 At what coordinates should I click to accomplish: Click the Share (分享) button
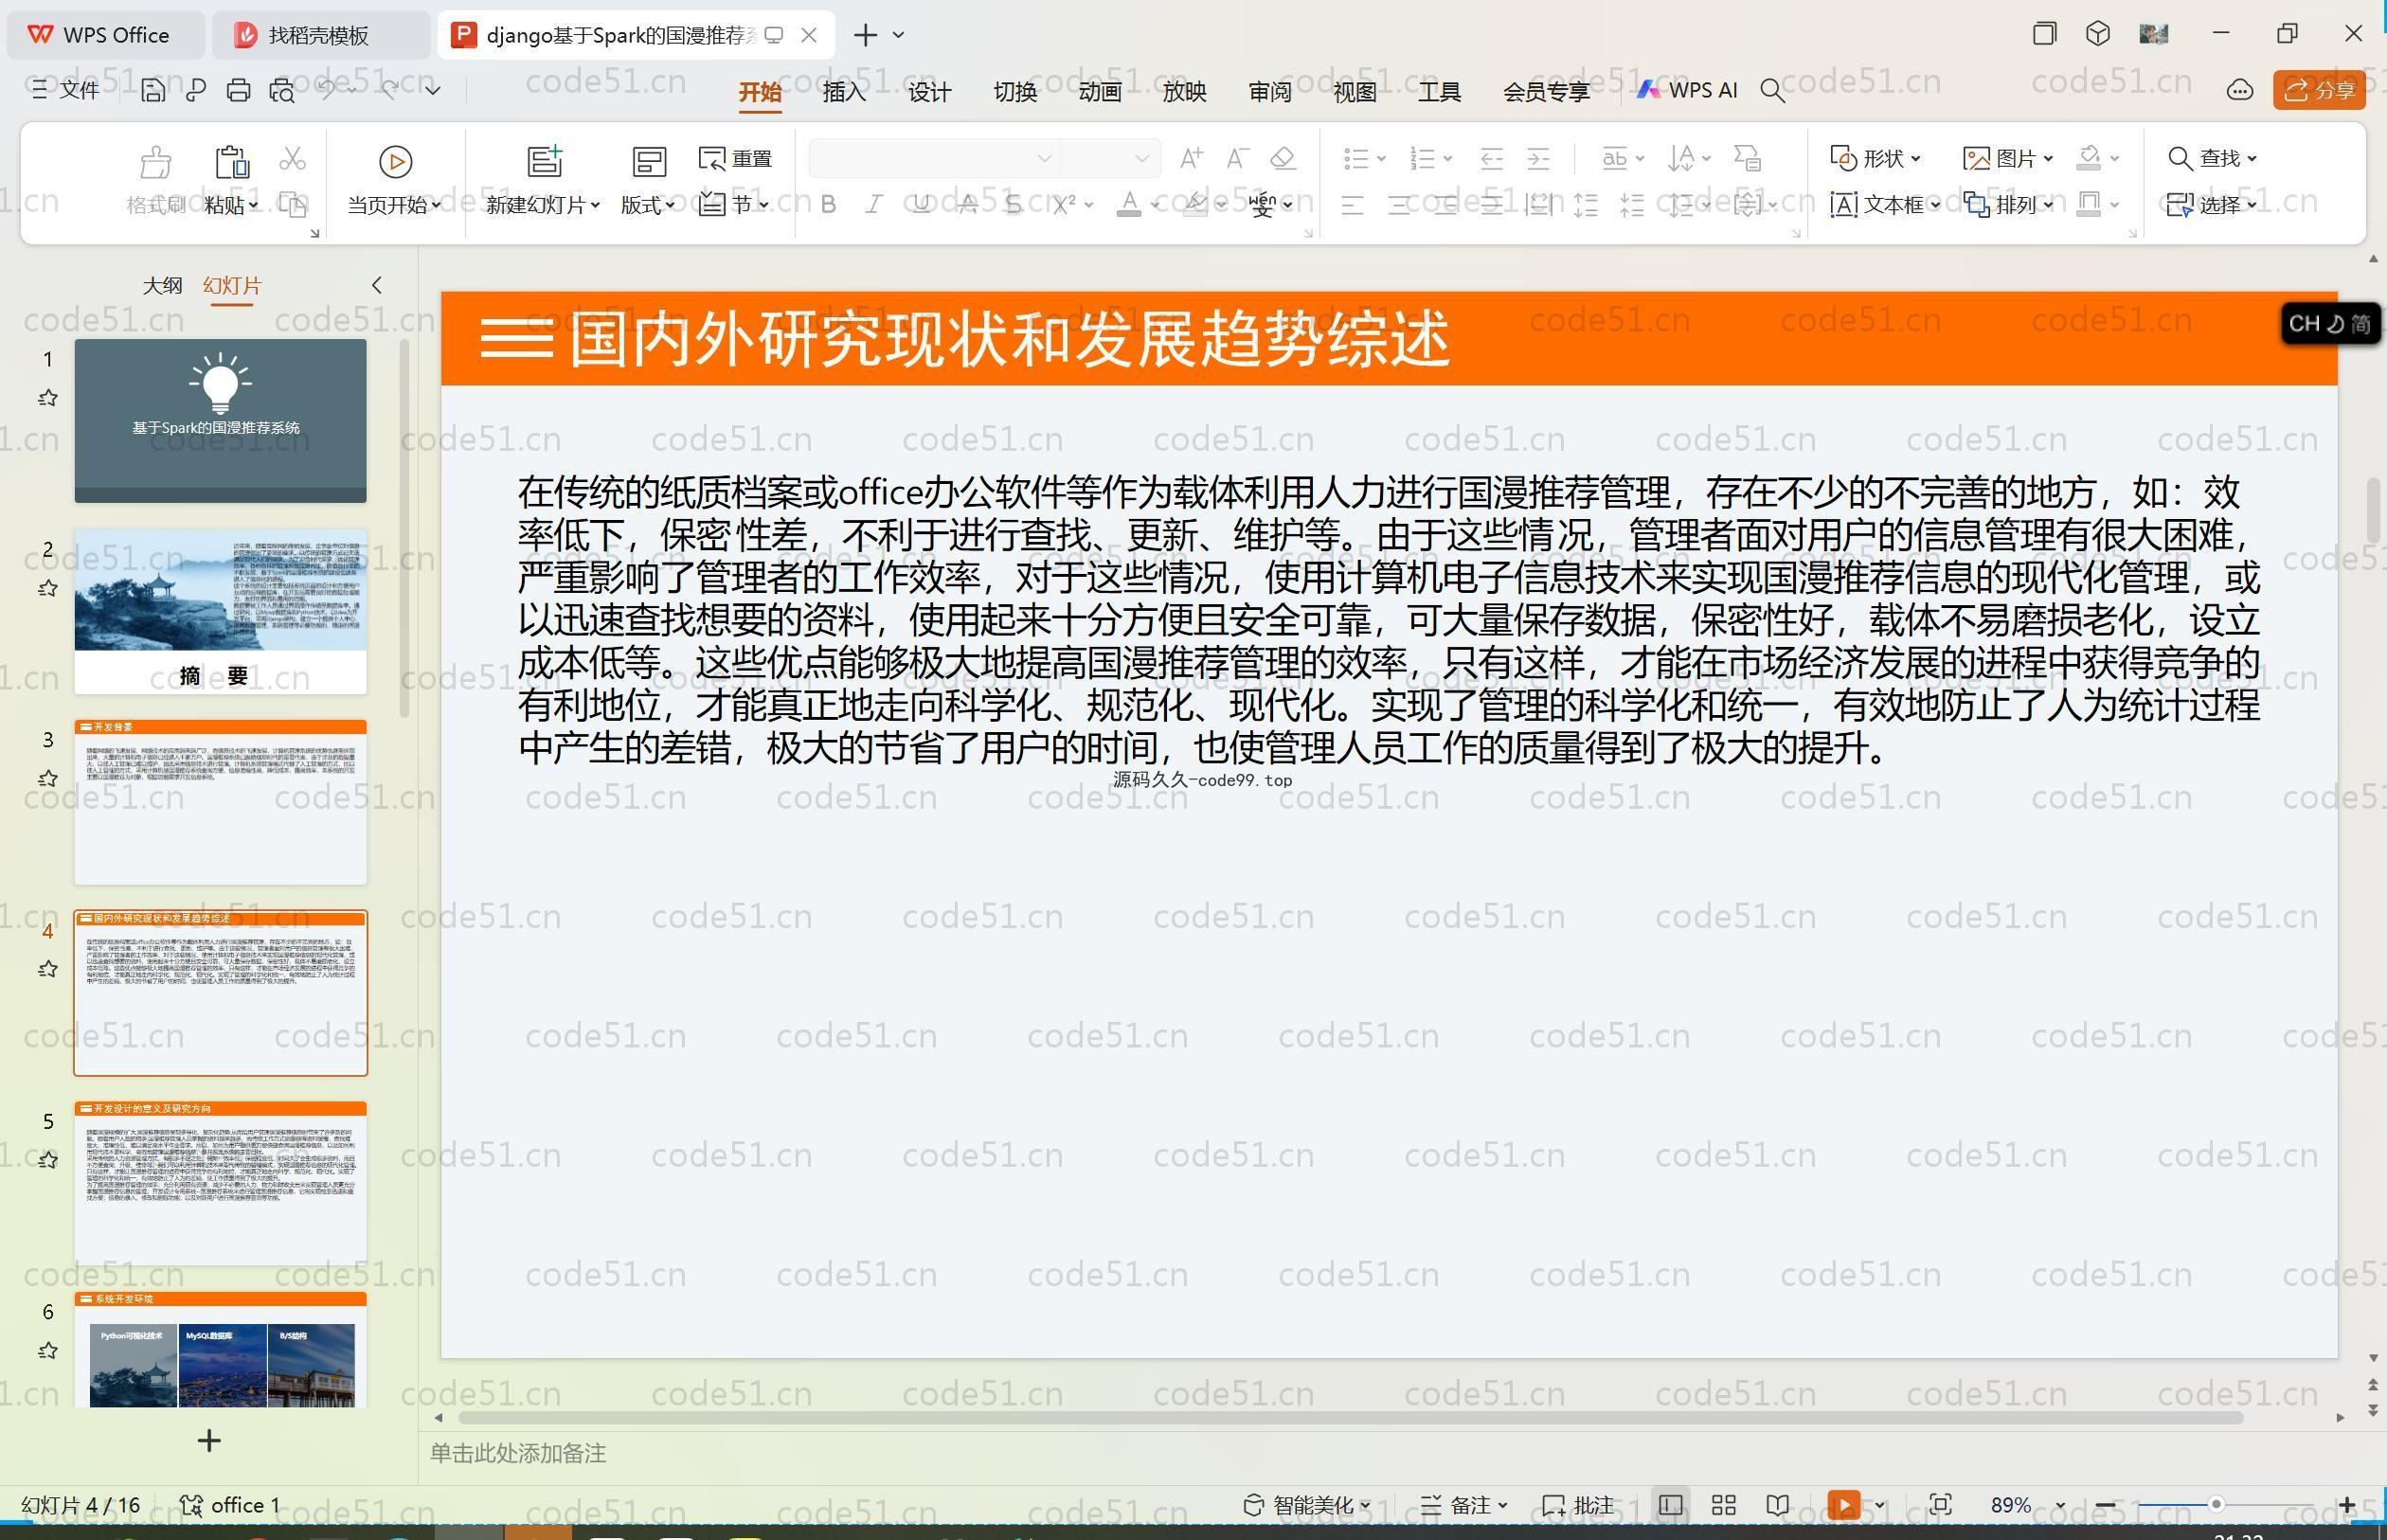[2320, 90]
